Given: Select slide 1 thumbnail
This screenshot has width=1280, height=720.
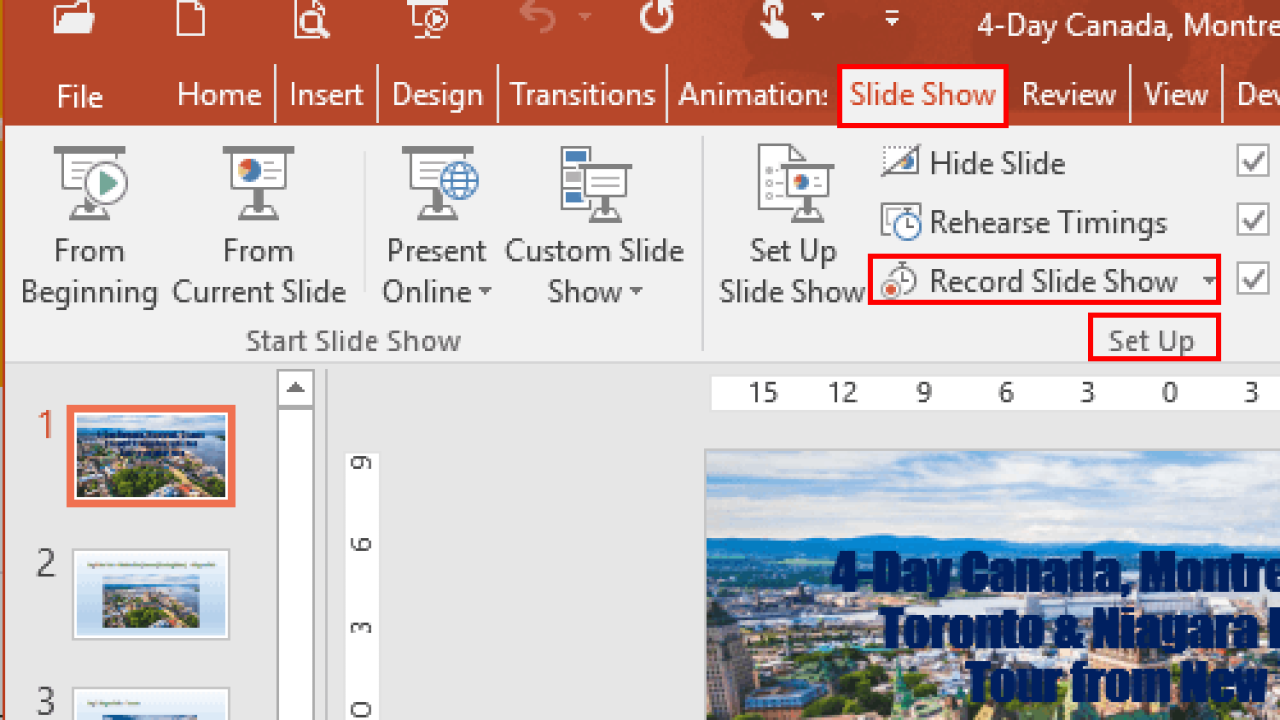Looking at the screenshot, I should click(x=151, y=456).
